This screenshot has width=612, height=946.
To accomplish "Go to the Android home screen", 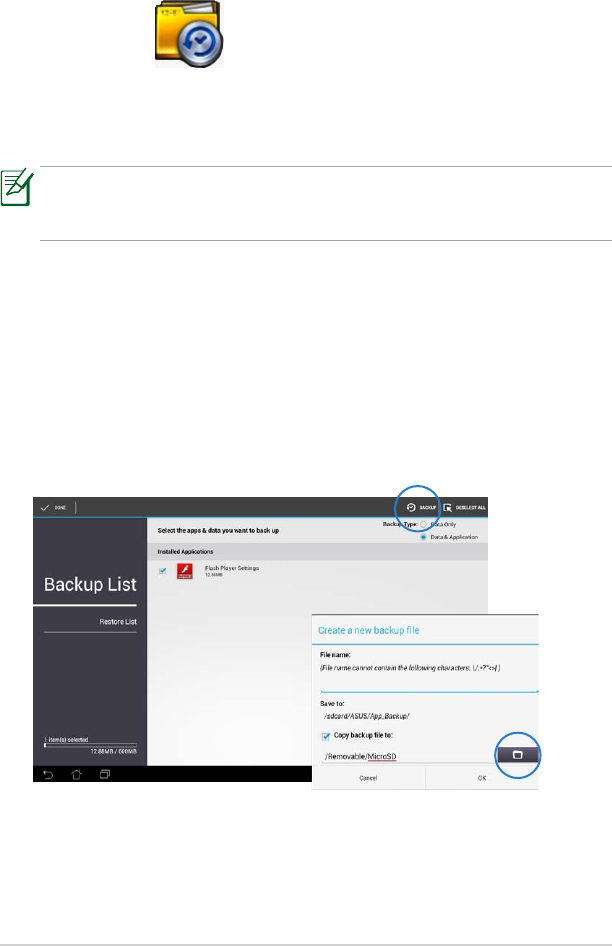I will [x=77, y=774].
